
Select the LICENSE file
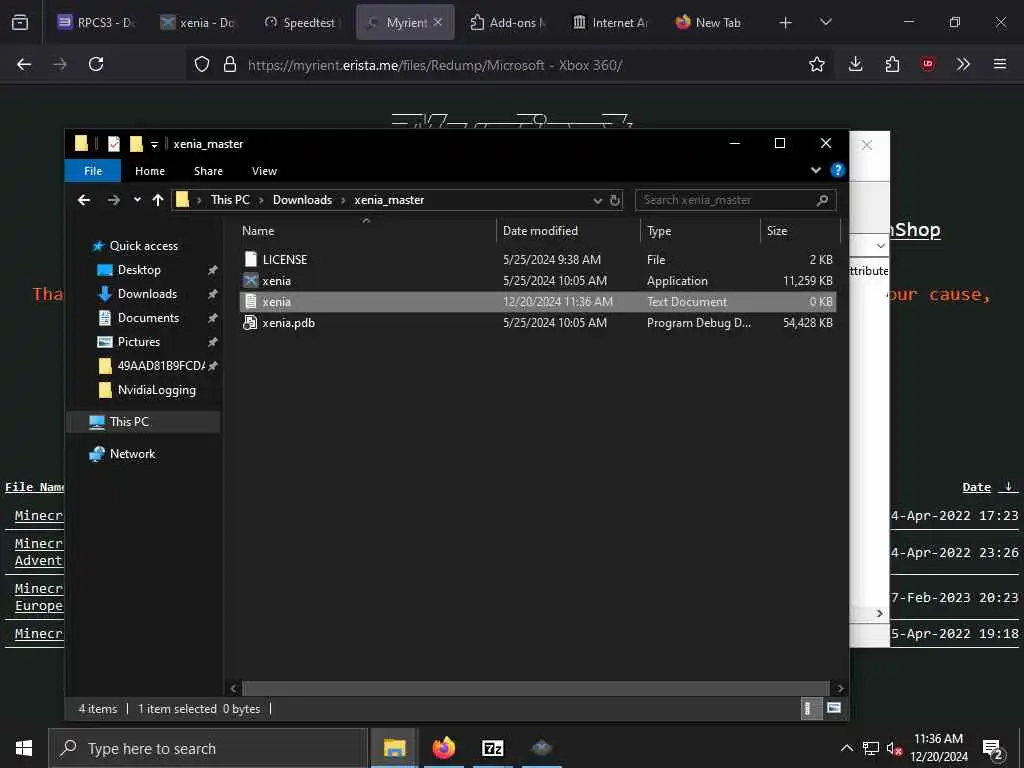(x=537, y=260)
